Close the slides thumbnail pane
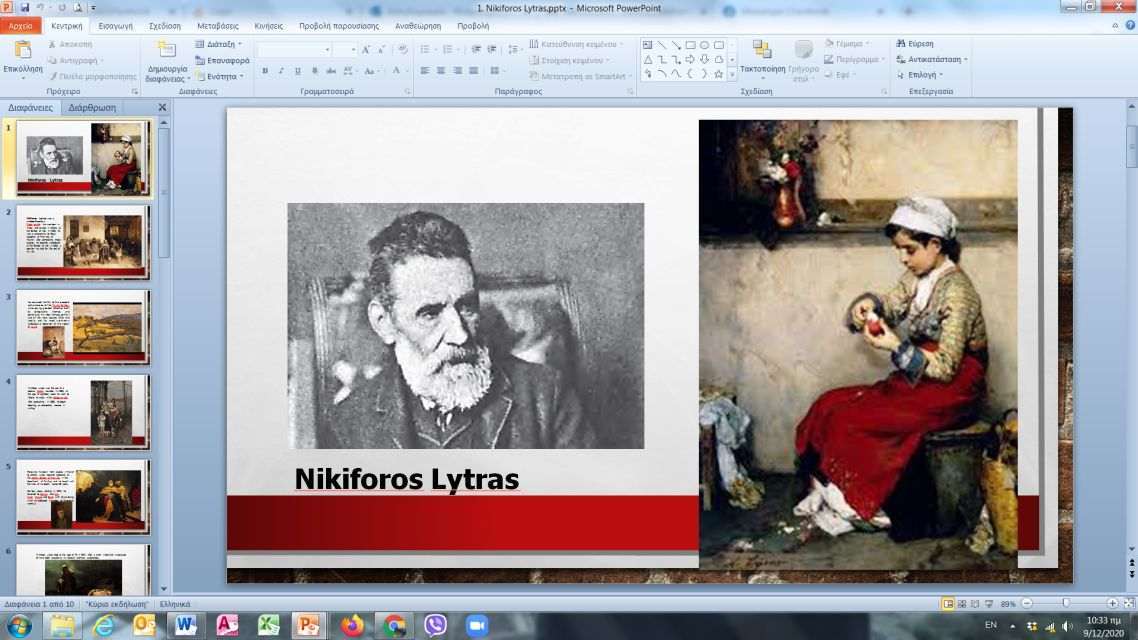This screenshot has width=1138, height=640. point(162,107)
